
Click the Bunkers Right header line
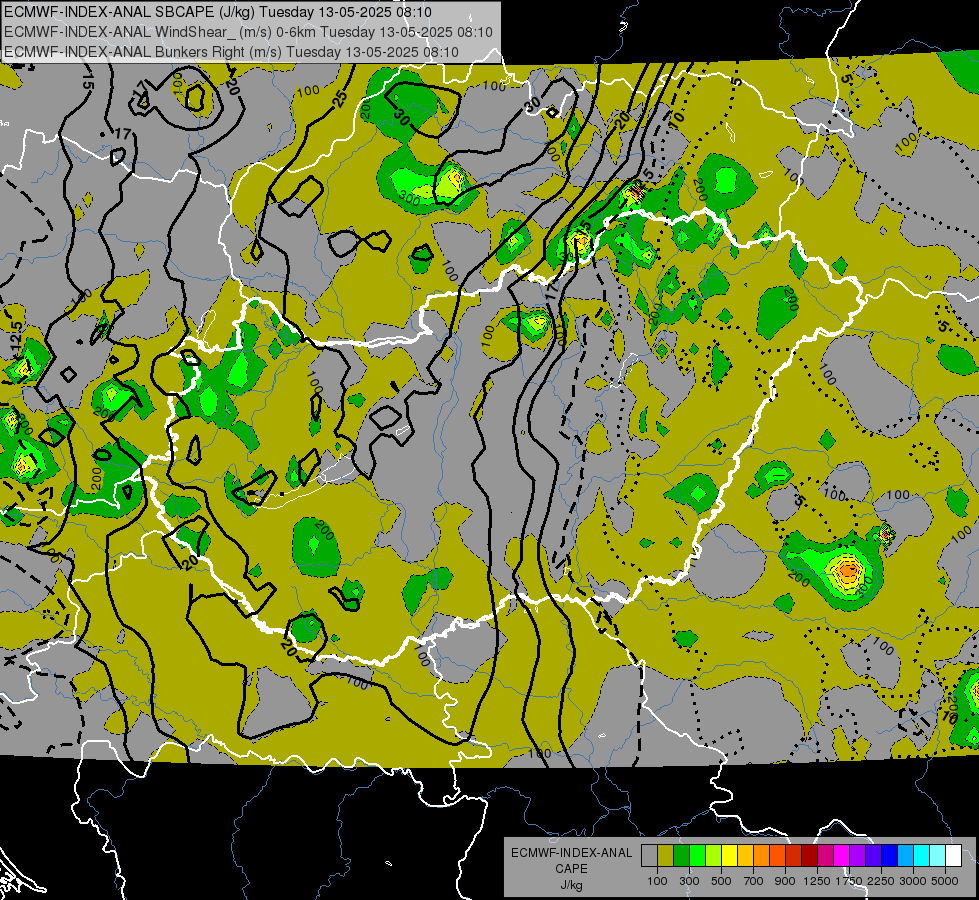232,52
